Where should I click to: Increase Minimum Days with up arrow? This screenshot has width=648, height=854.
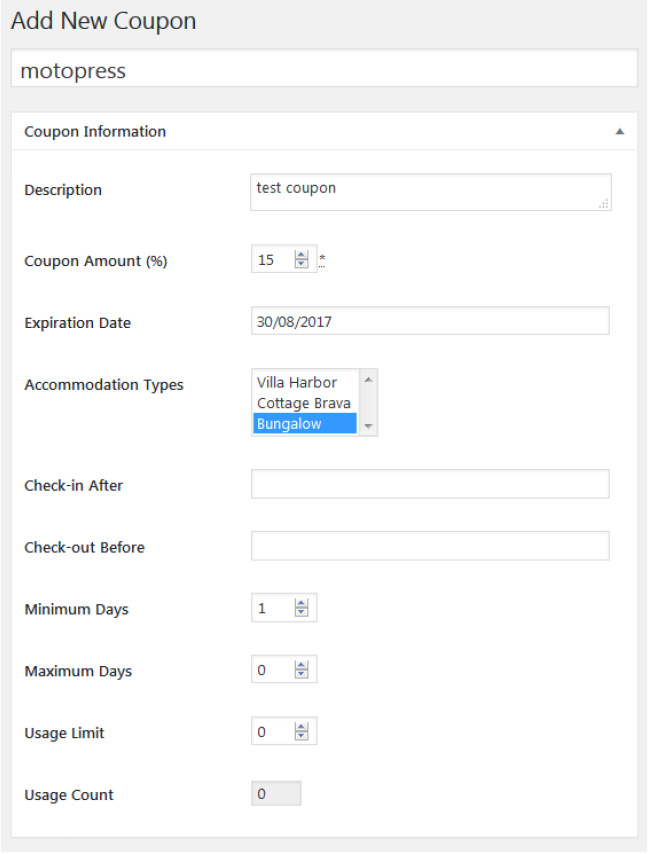301,604
